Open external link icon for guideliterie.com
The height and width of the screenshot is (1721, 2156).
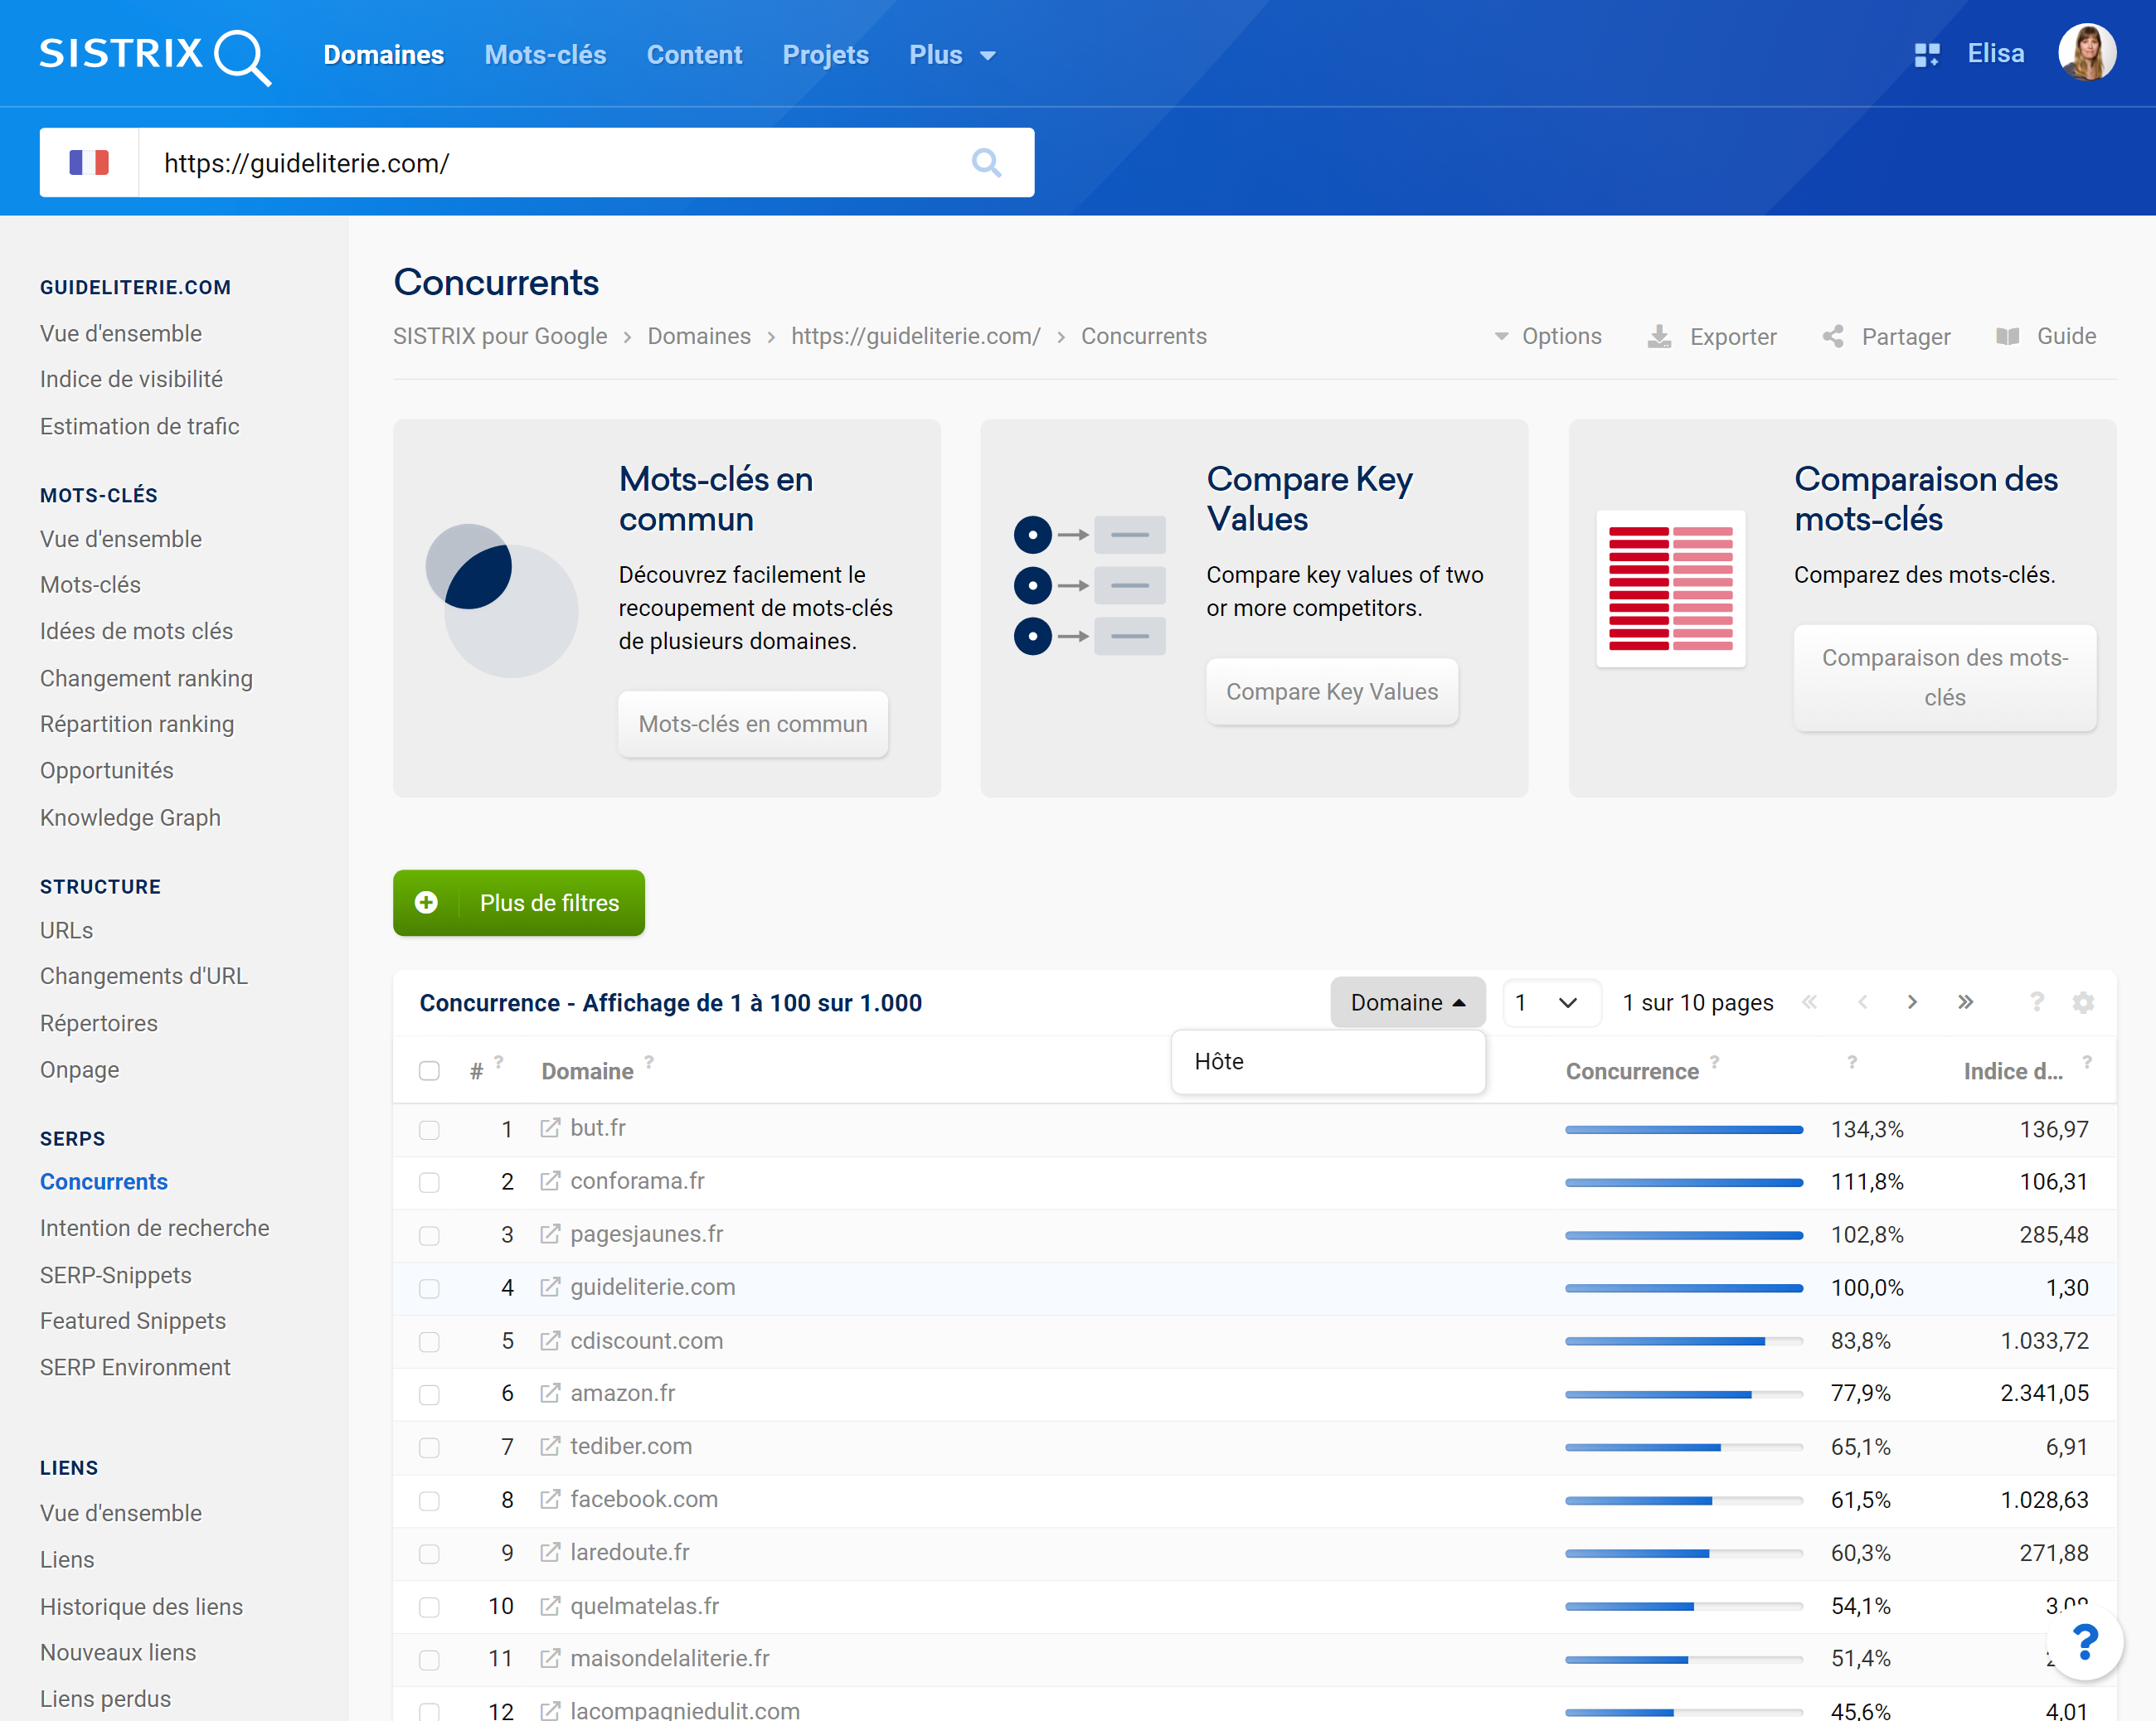click(x=550, y=1287)
